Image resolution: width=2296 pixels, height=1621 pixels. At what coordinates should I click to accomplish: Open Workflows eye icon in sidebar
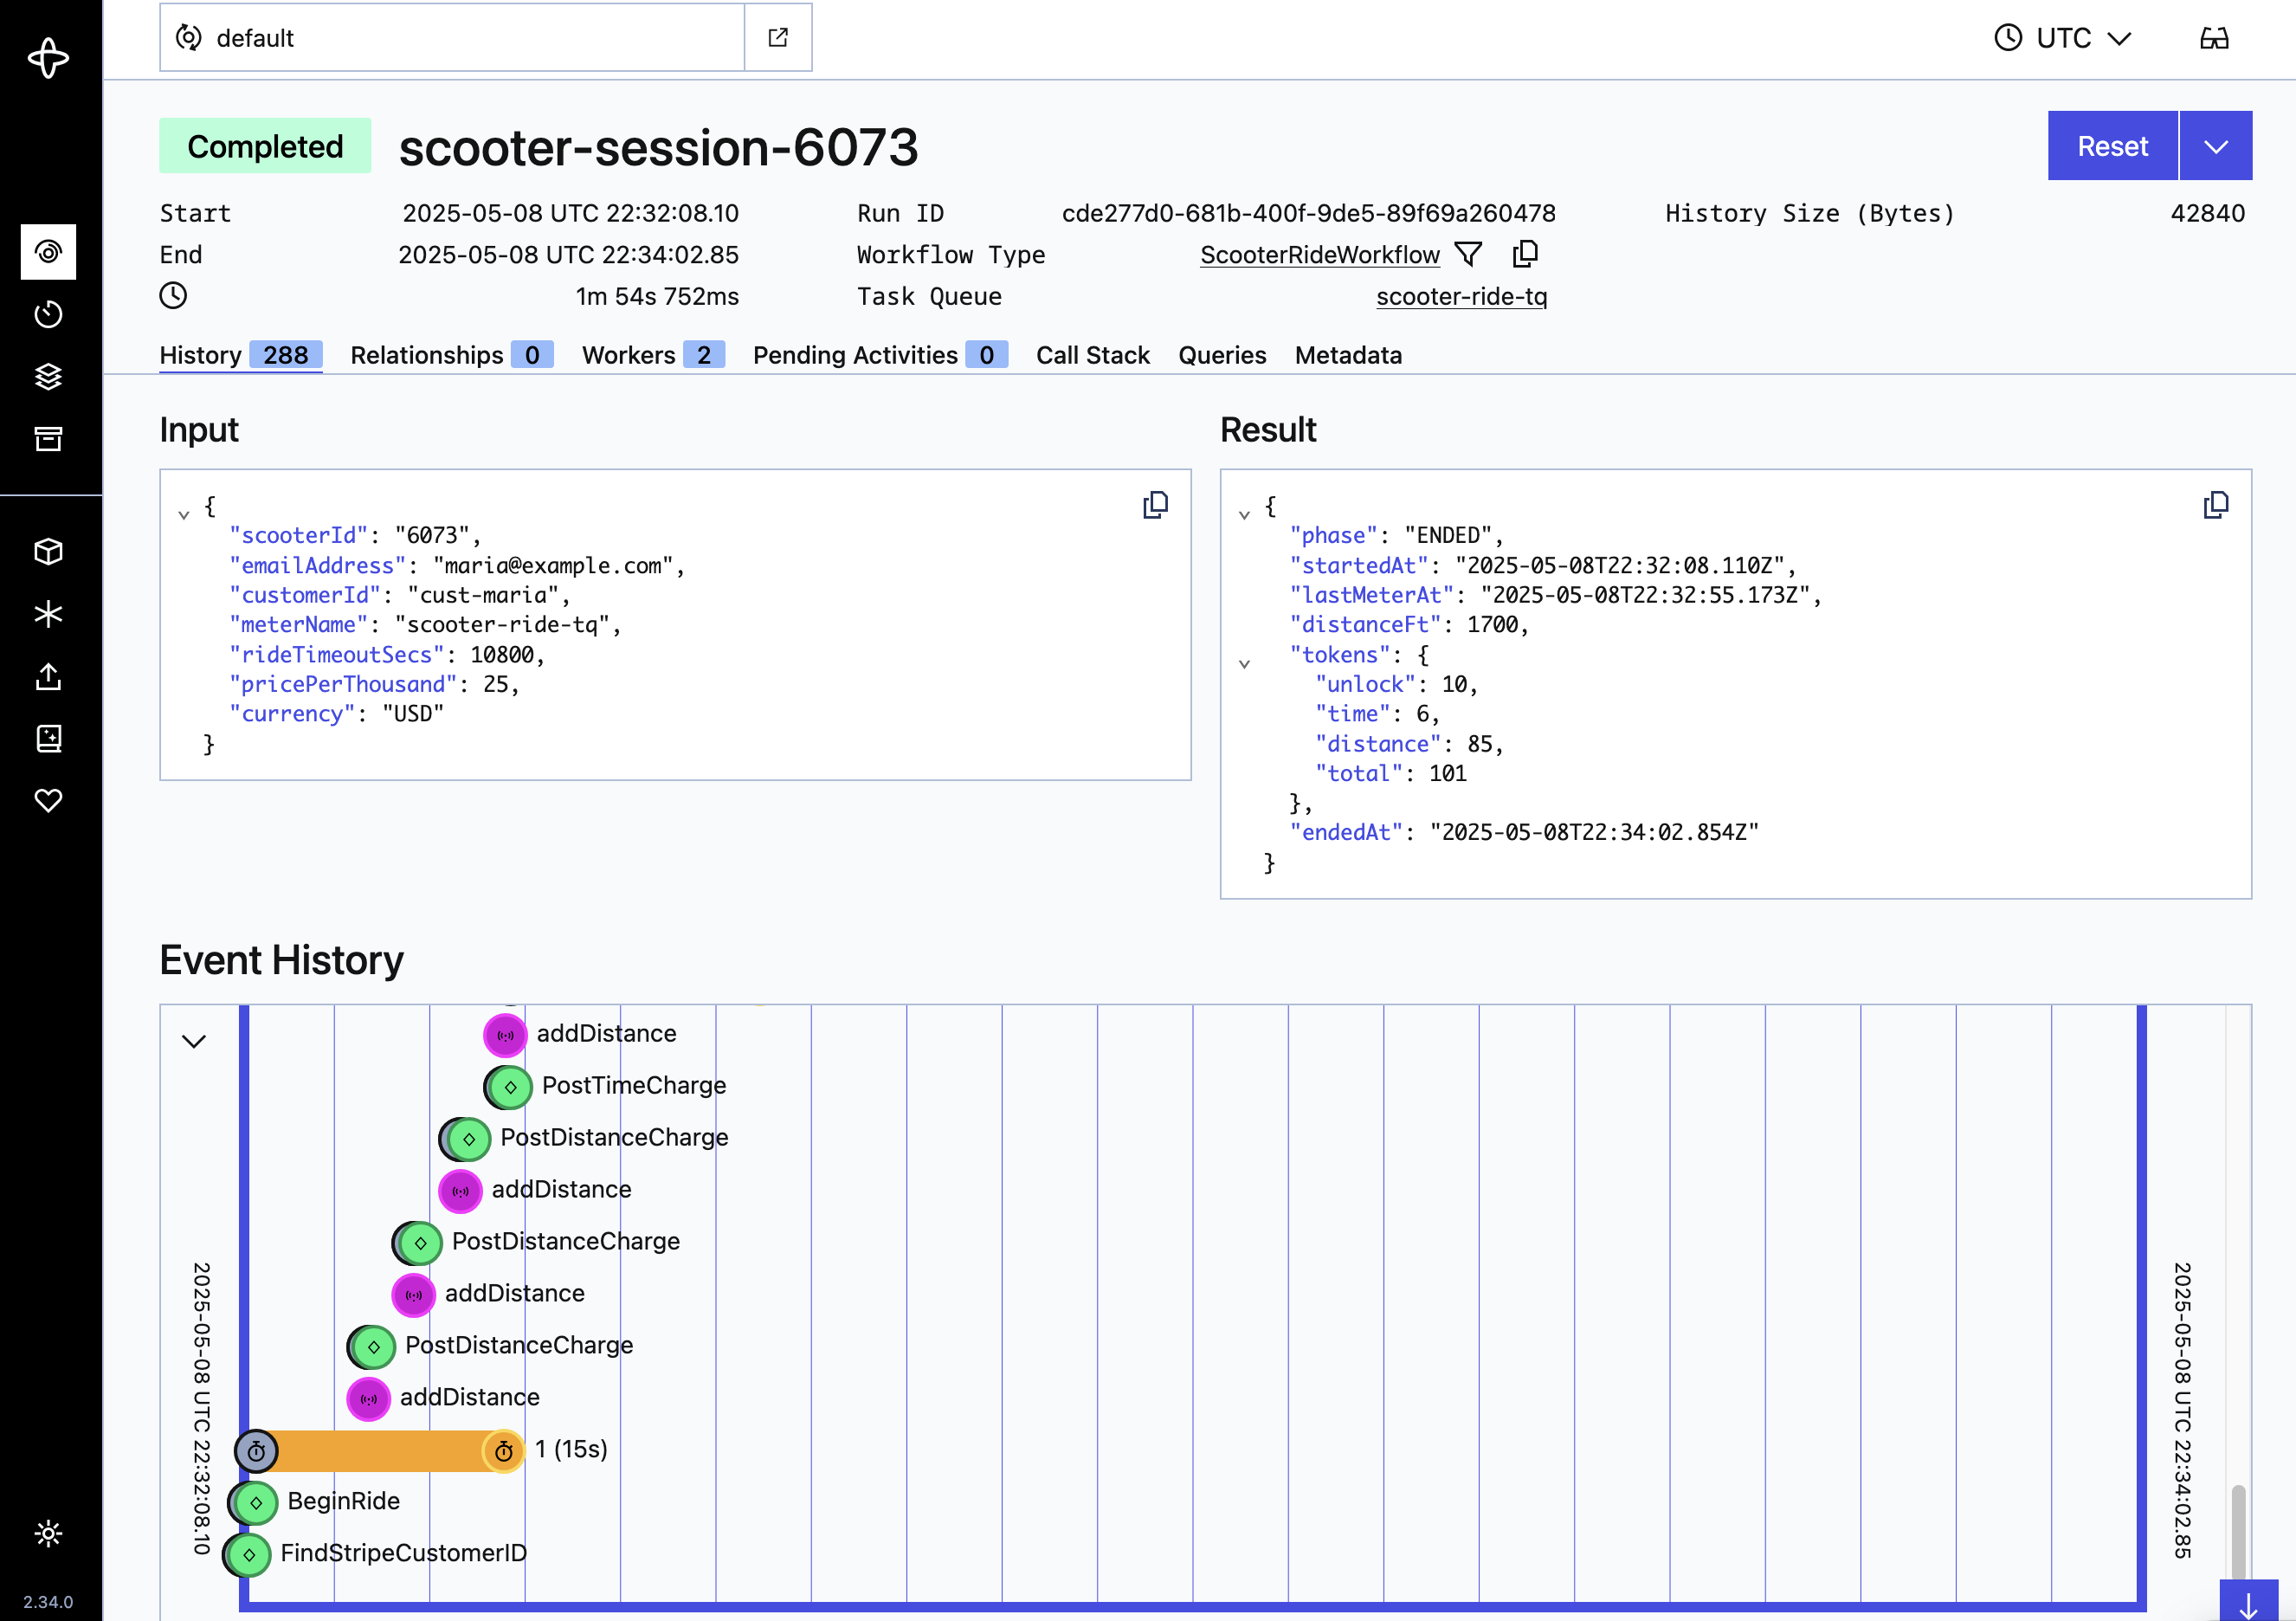(x=48, y=252)
